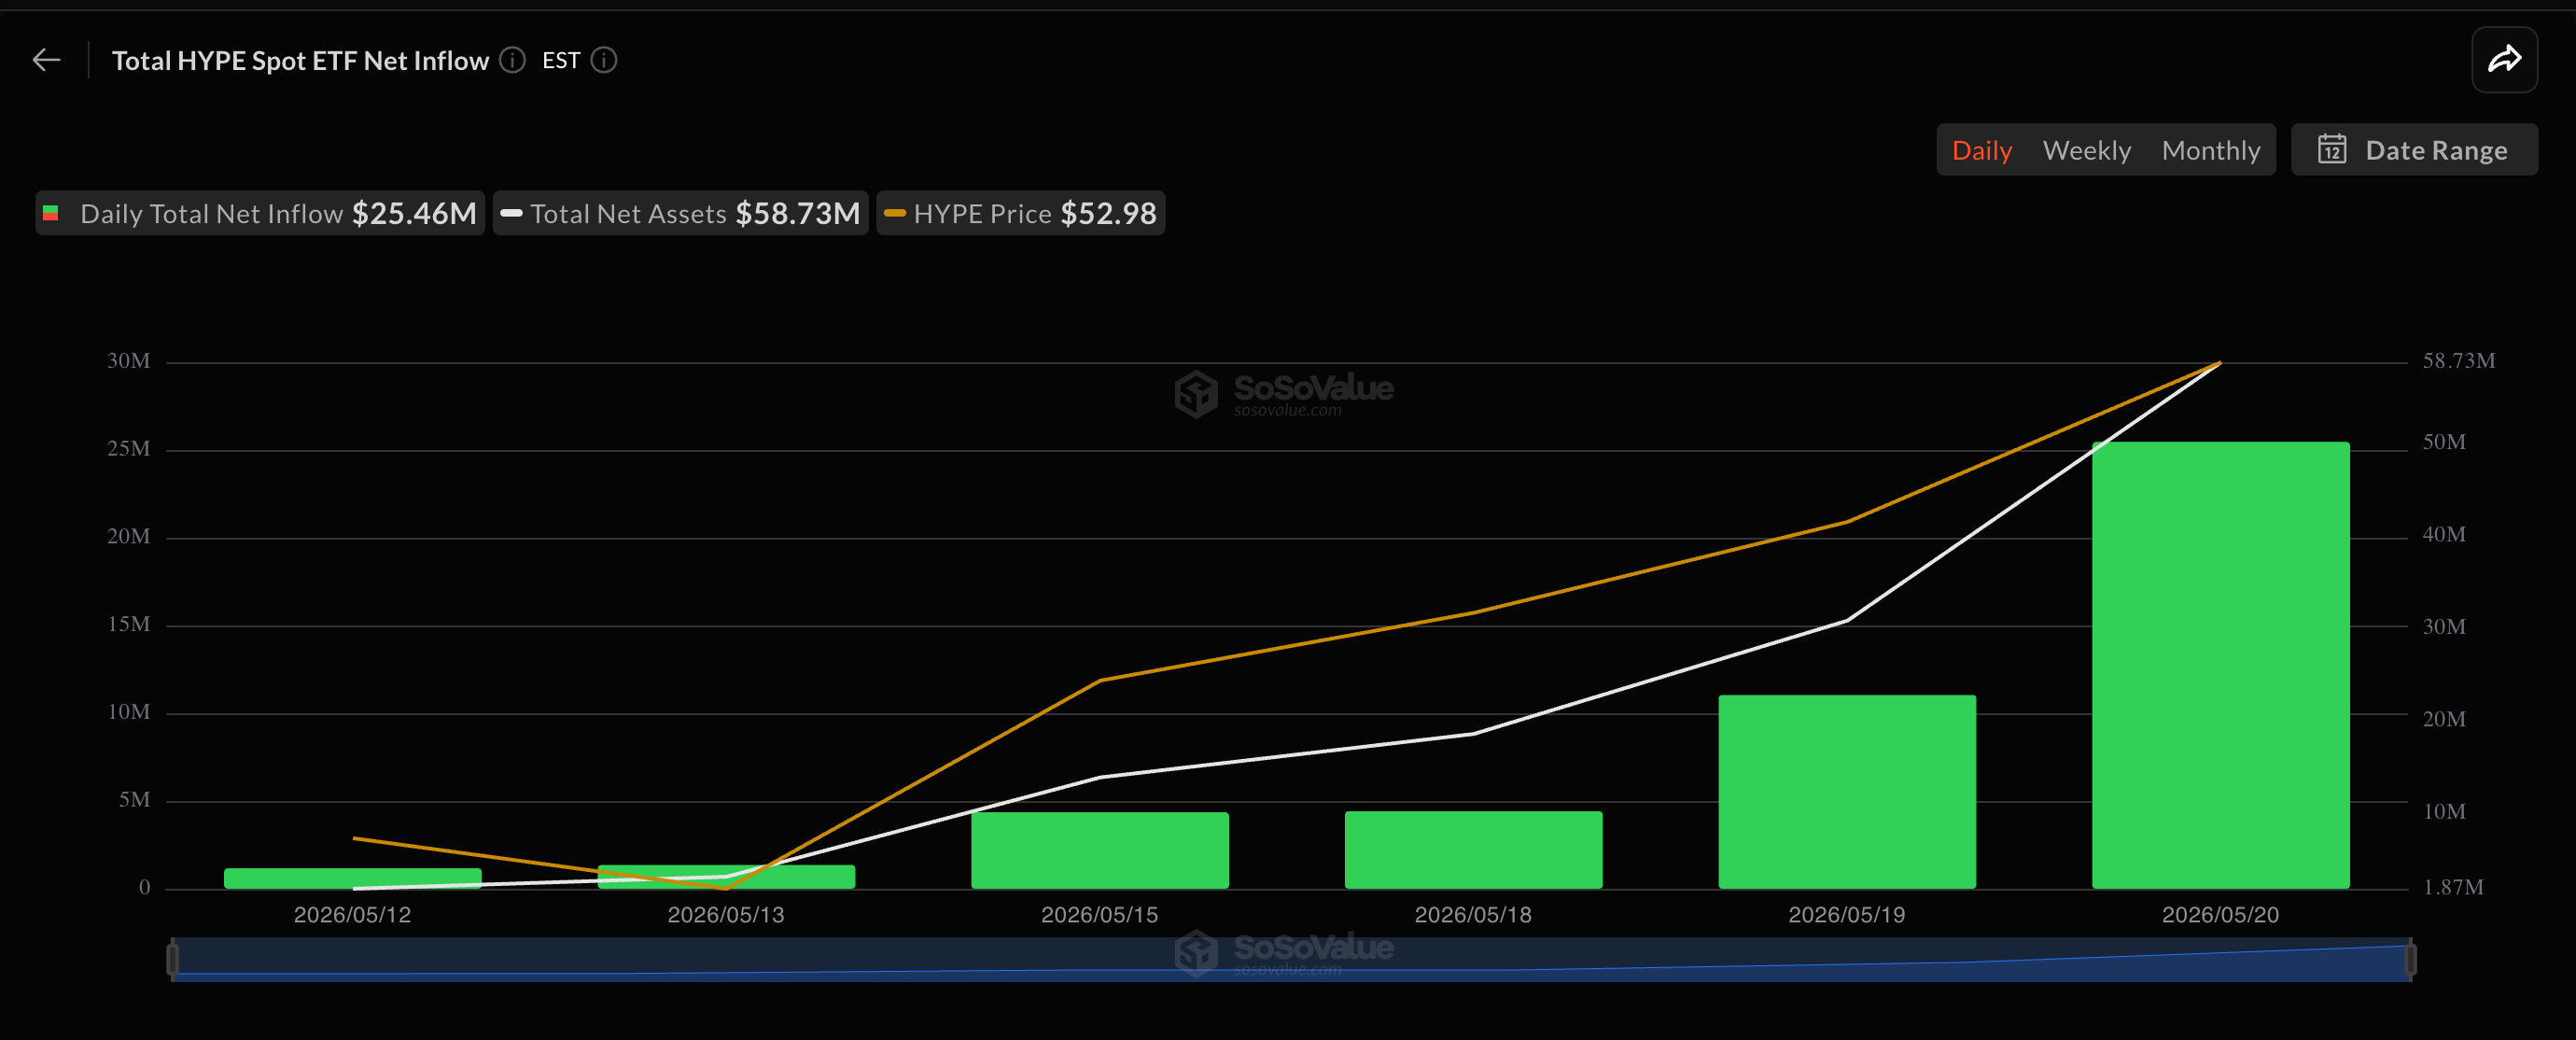Click the calendar icon in Date Range
The height and width of the screenshot is (1040, 2576).
tap(2332, 150)
